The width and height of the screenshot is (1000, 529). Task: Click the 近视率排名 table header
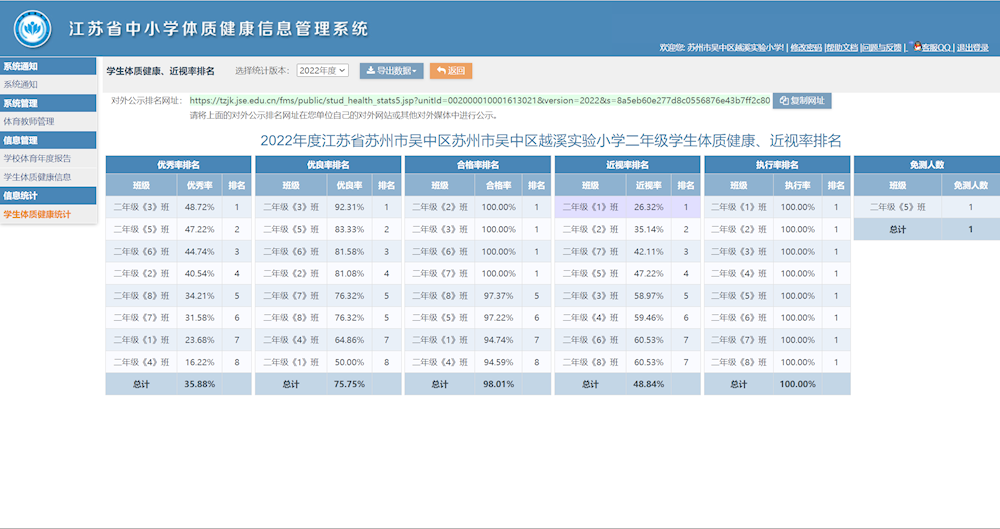[x=628, y=165]
